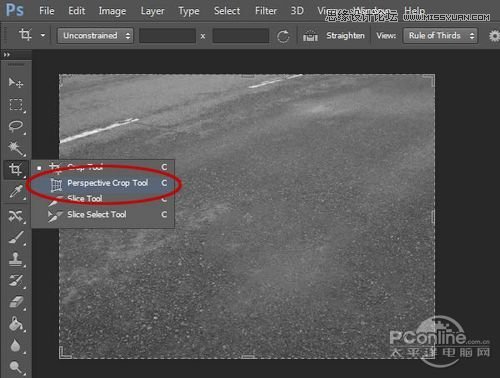Click the x swap dimensions button
500x378 pixels.
pyautogui.click(x=203, y=36)
